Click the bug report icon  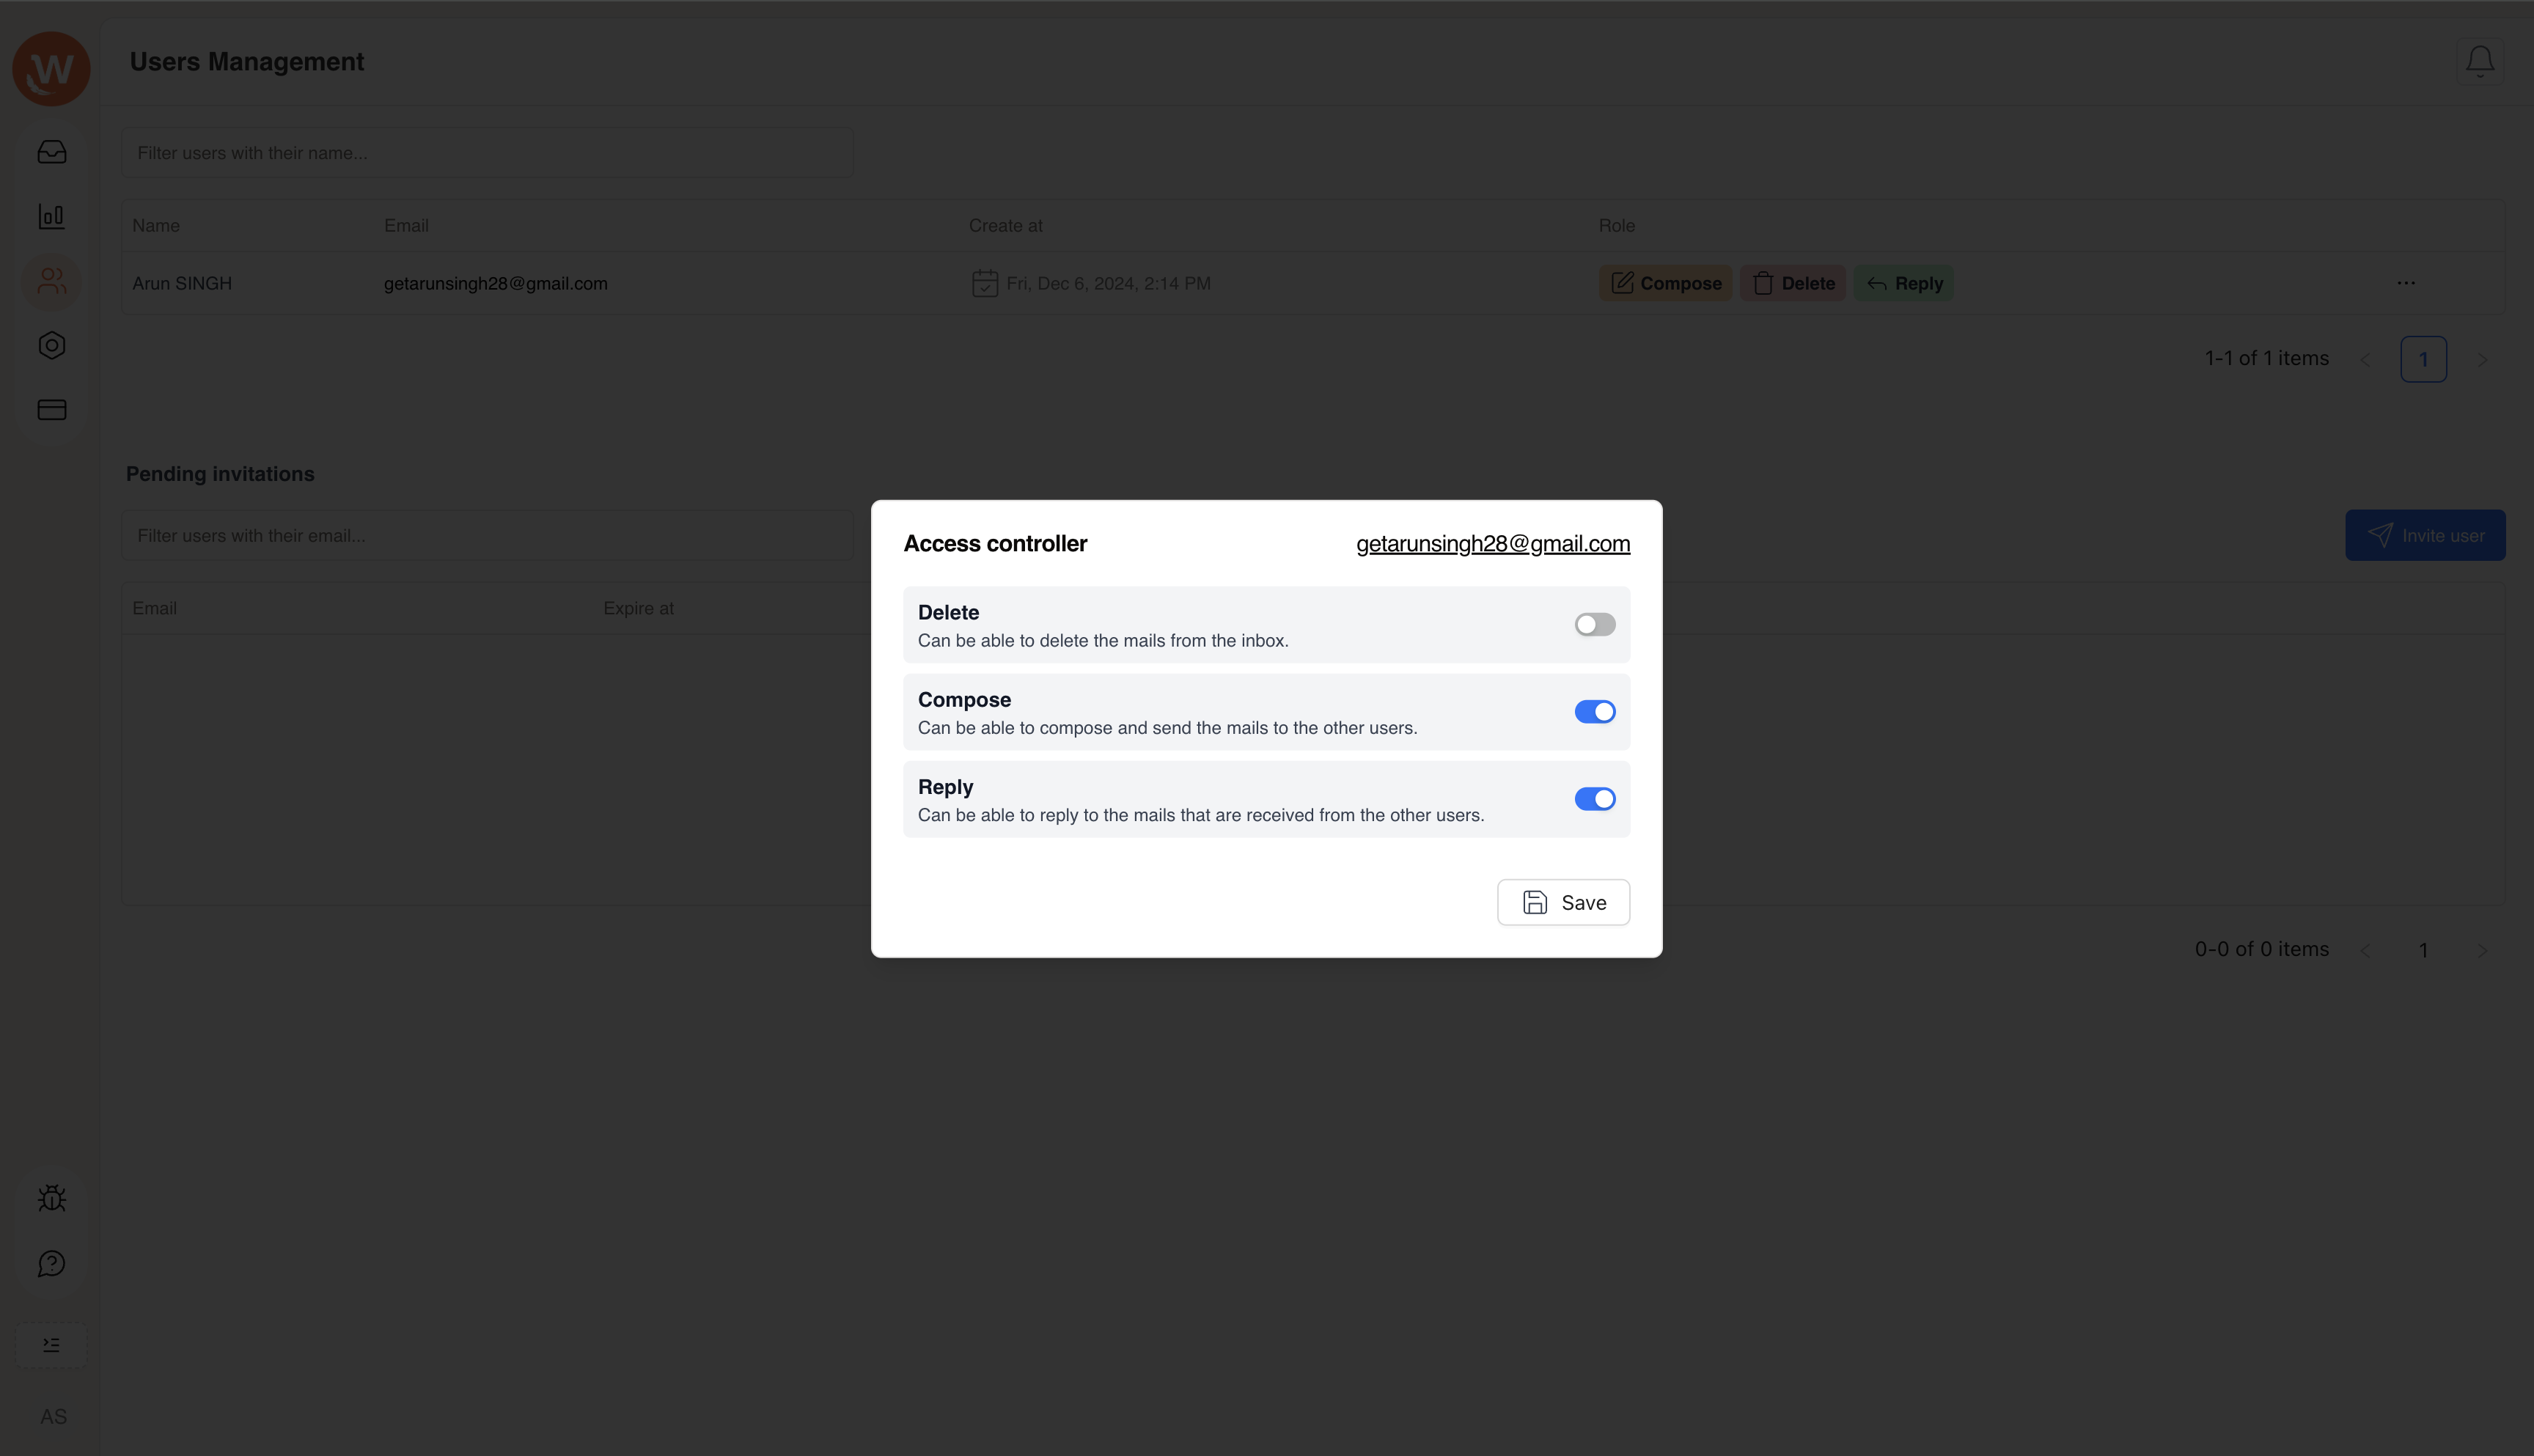tap(52, 1198)
